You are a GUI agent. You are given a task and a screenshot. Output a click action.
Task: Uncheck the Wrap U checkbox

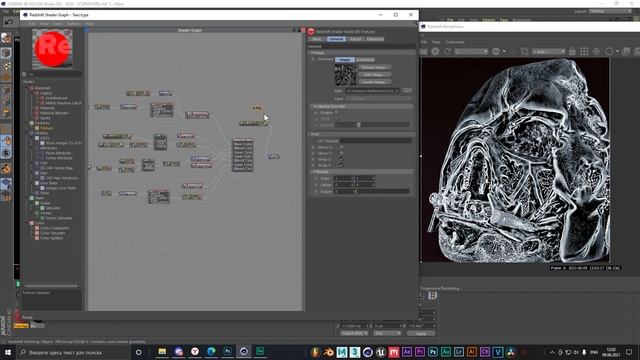click(341, 159)
